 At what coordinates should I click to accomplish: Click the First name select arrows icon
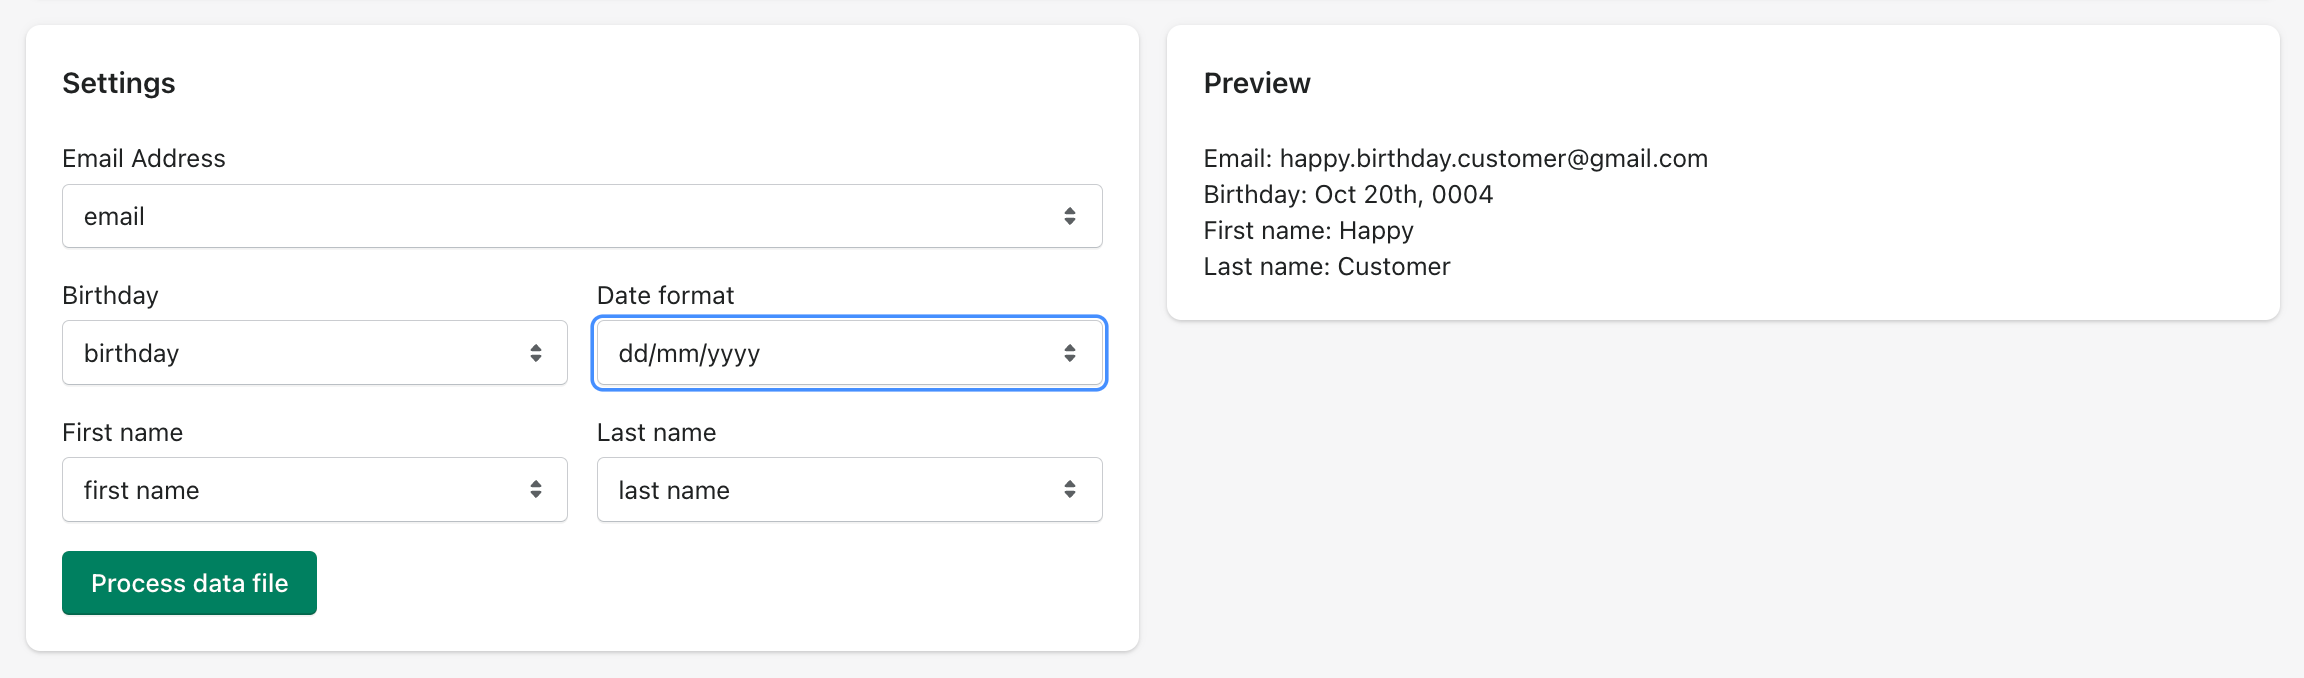click(x=536, y=490)
